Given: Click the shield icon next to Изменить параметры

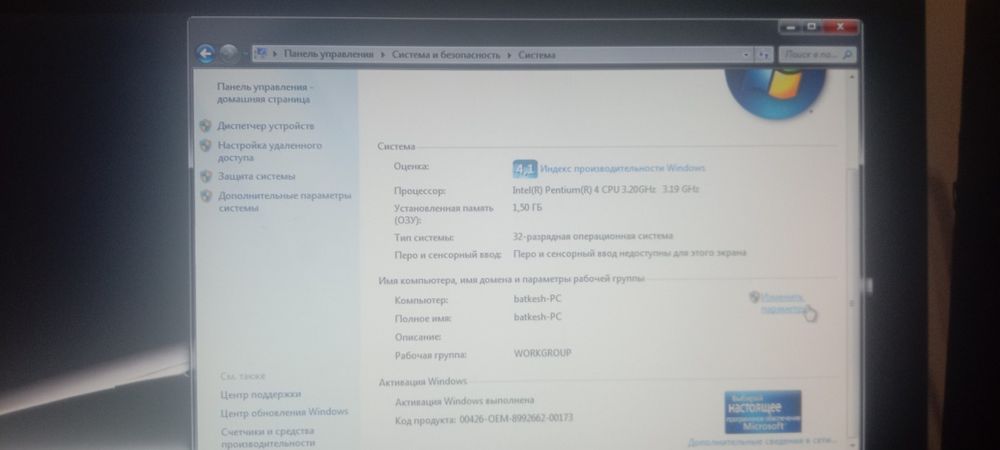Looking at the screenshot, I should [754, 297].
